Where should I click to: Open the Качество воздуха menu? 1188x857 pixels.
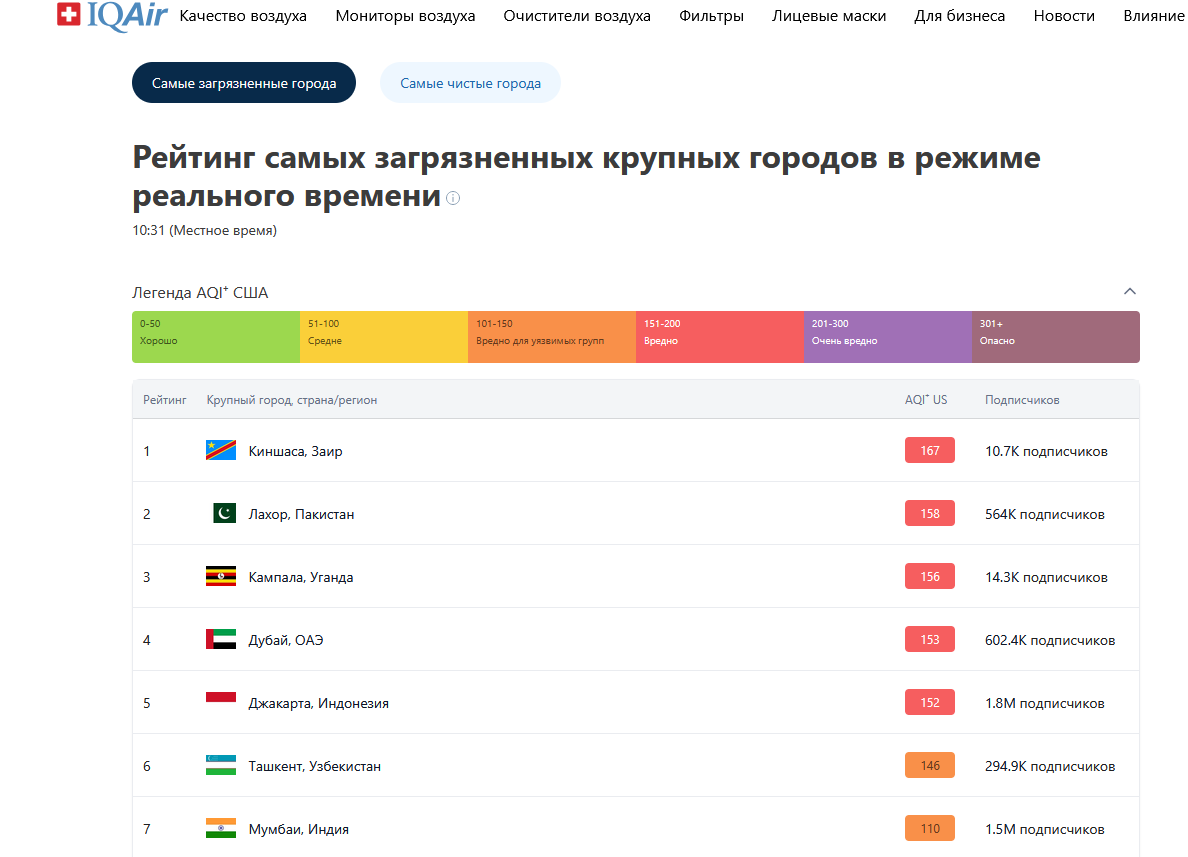(243, 16)
